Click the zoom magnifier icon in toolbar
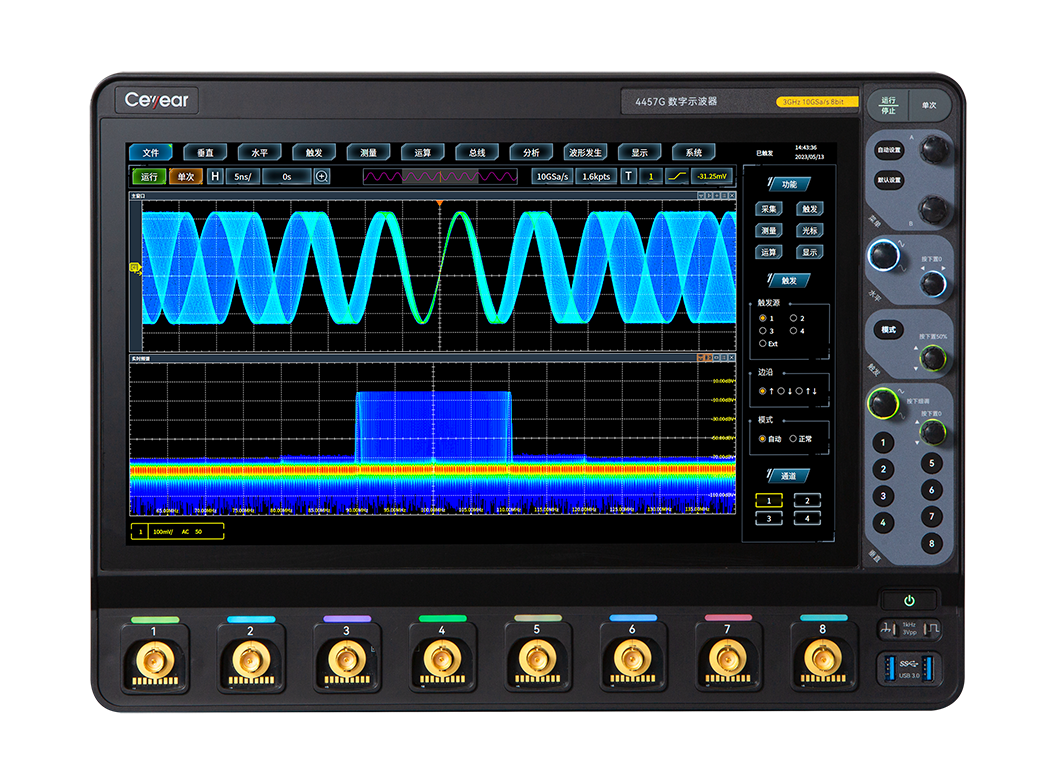This screenshot has height=784, width=1054. point(322,177)
